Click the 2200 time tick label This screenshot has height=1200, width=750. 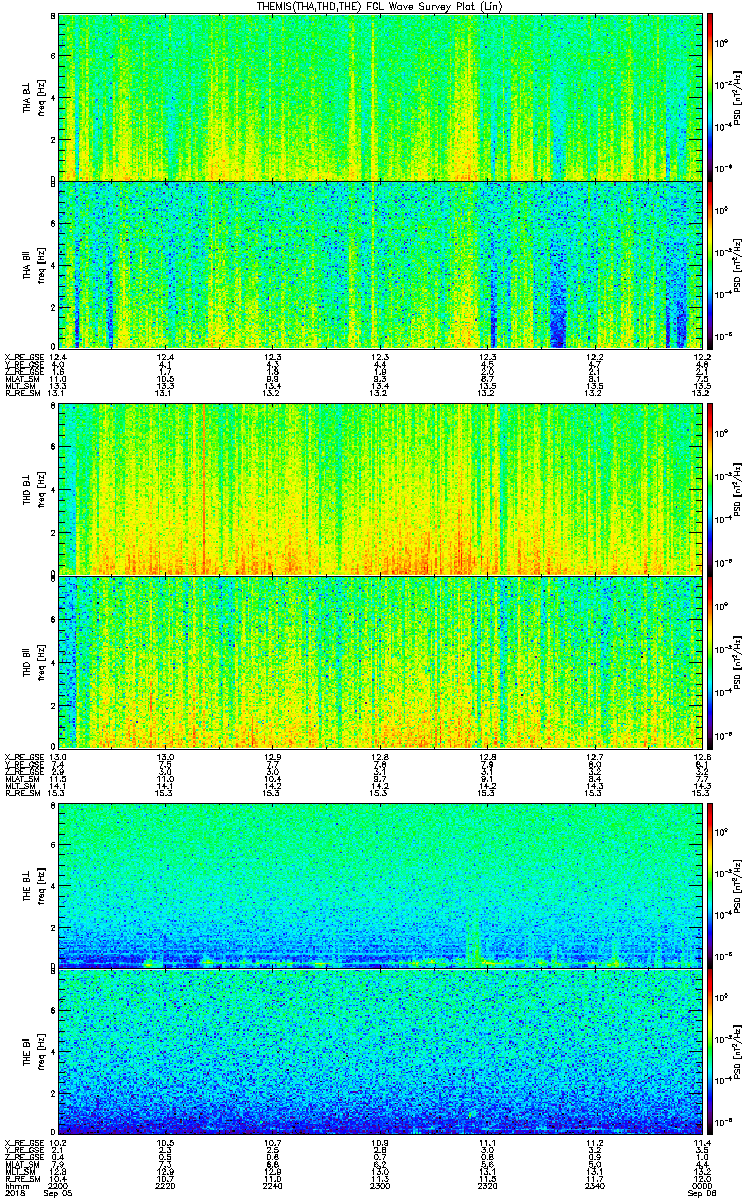coord(57,1184)
